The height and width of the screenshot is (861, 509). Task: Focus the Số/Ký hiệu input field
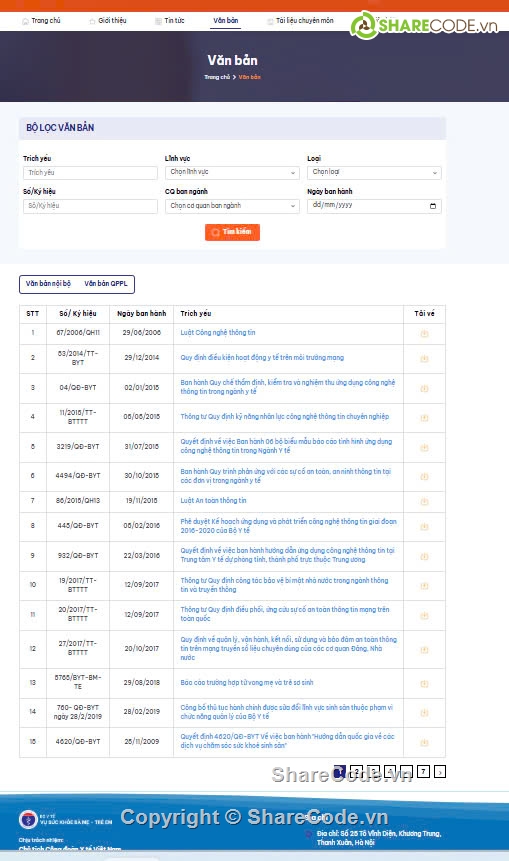point(90,206)
